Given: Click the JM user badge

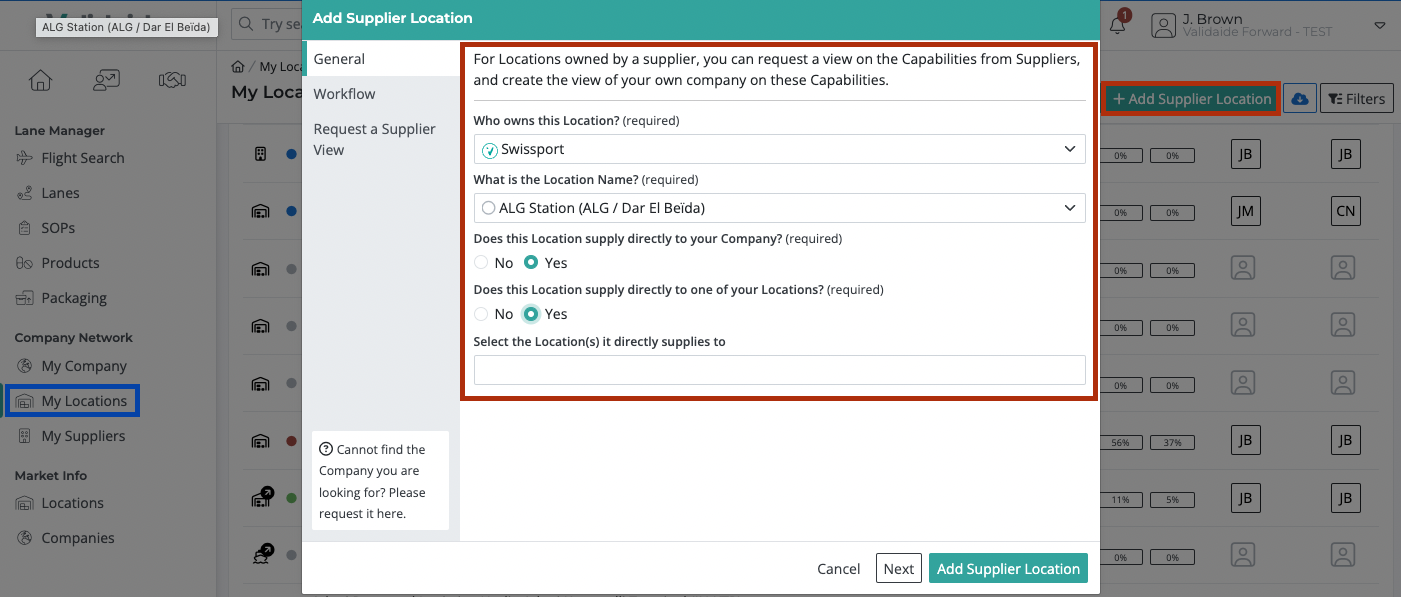Looking at the screenshot, I should point(1244,211).
